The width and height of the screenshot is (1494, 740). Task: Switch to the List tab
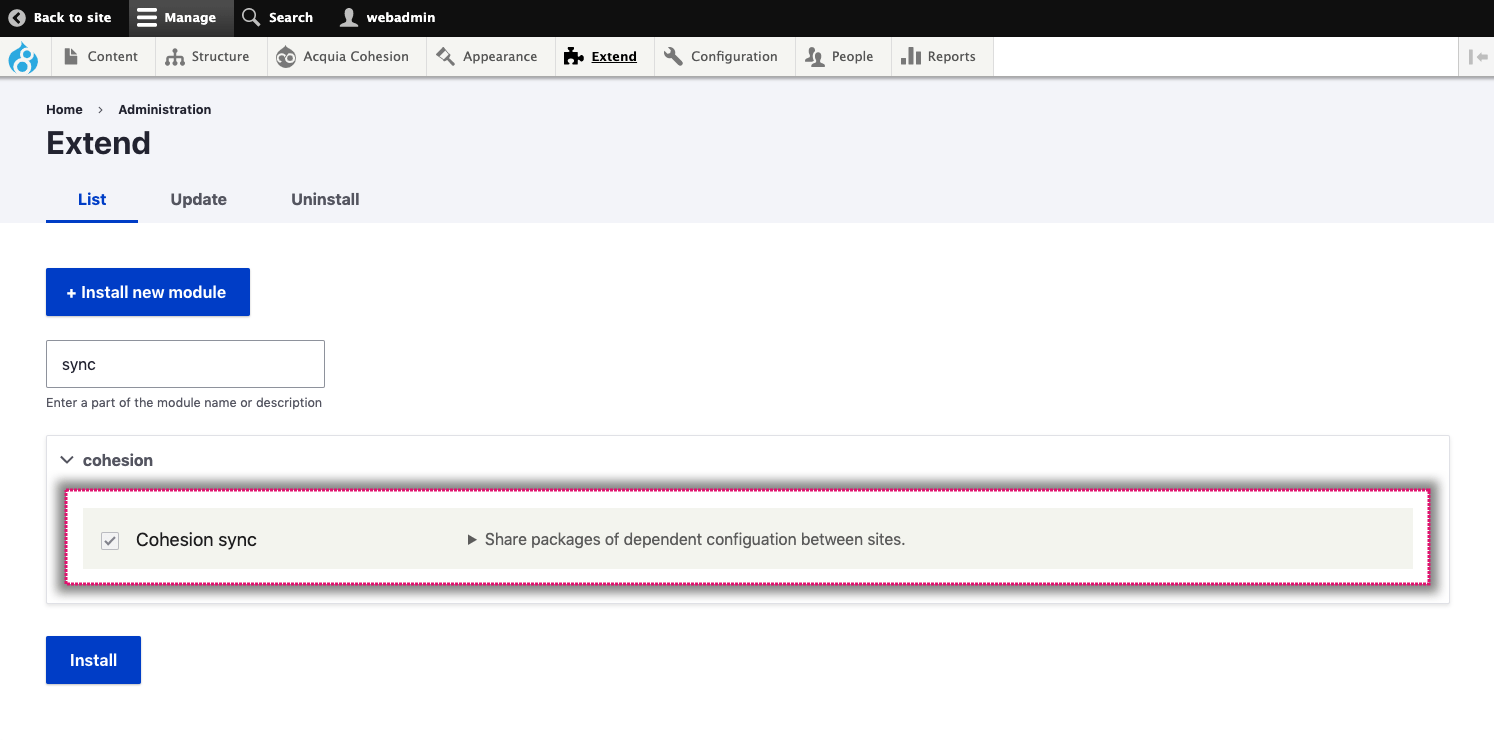click(92, 199)
